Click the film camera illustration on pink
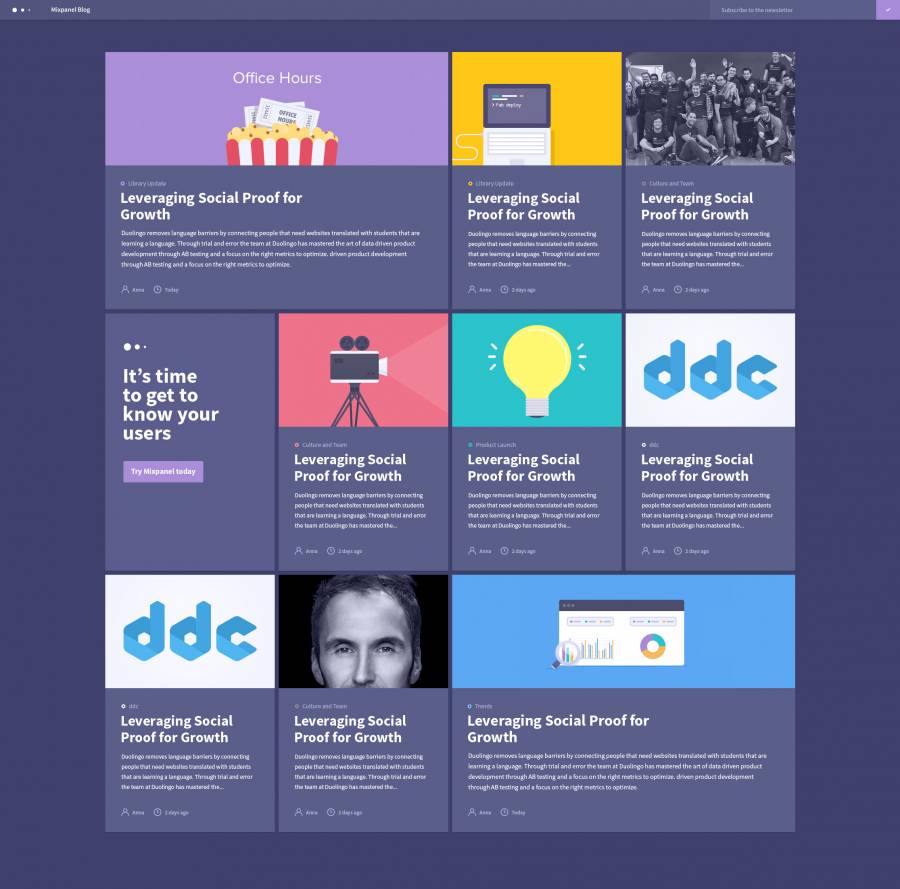The width and height of the screenshot is (900, 889). 363,370
